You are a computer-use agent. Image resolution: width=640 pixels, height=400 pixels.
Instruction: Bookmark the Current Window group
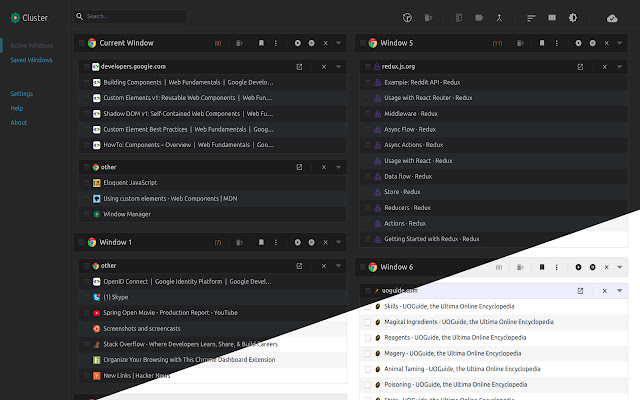pos(262,44)
